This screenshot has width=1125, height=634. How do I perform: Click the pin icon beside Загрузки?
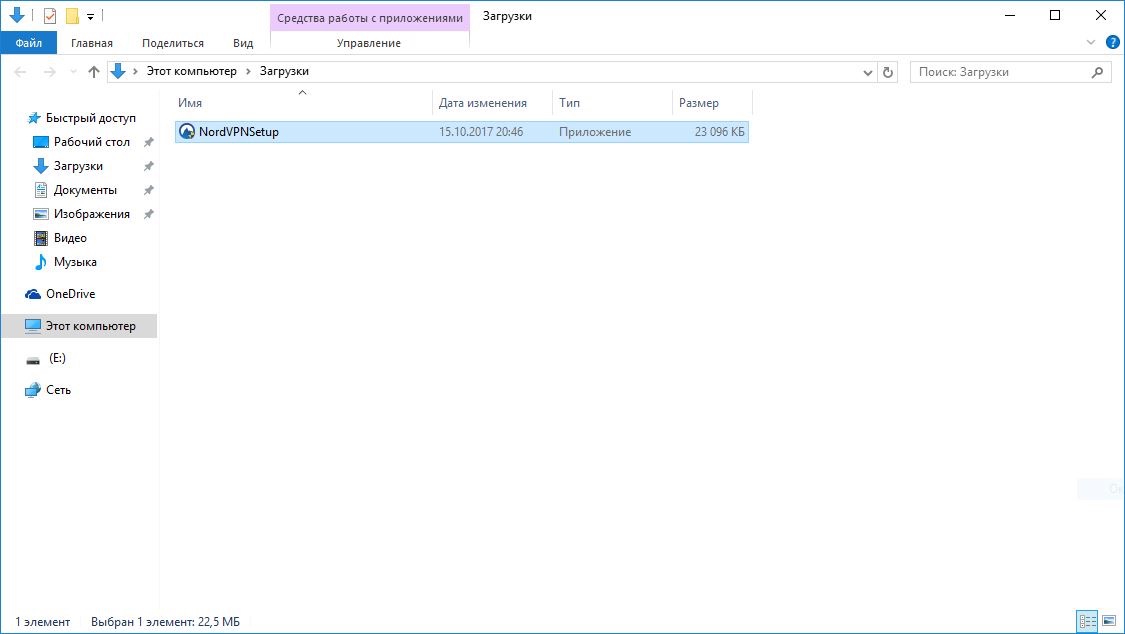(149, 166)
